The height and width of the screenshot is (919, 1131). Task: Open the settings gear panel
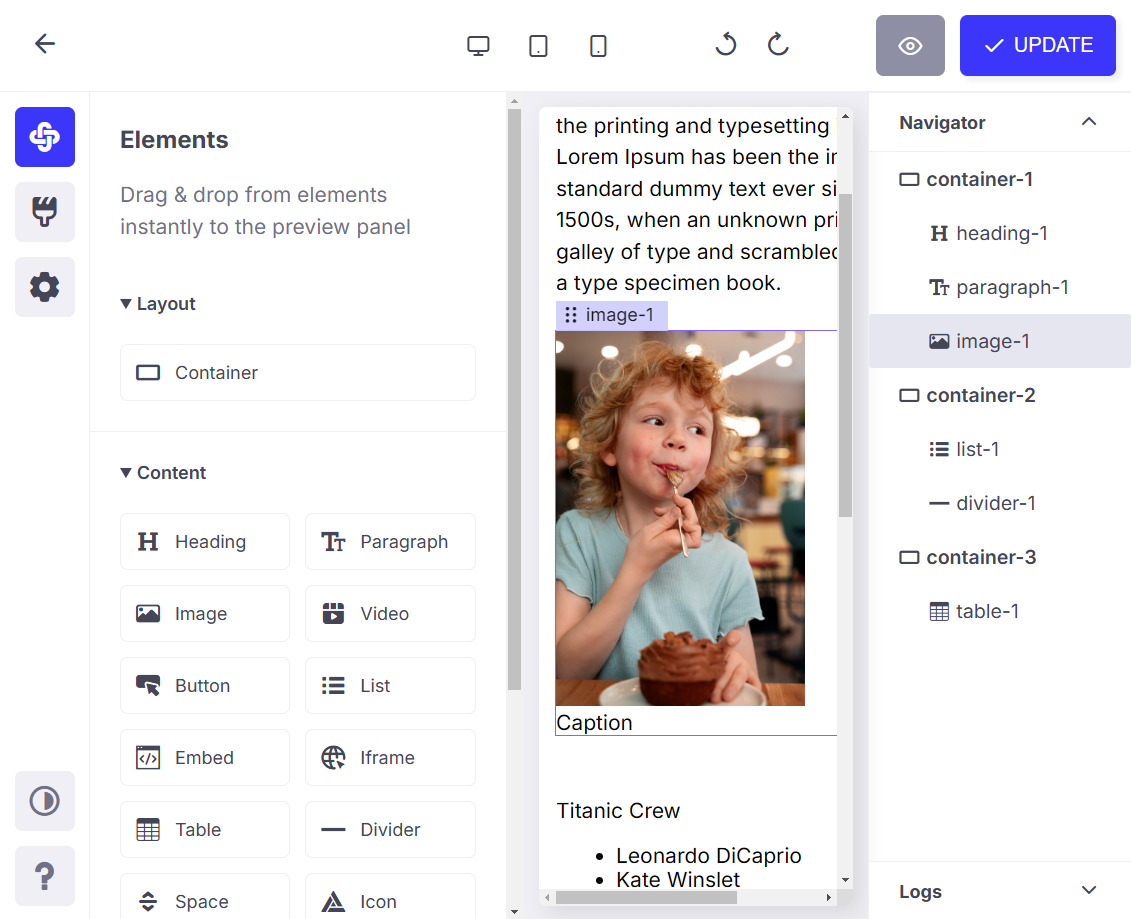pos(44,287)
